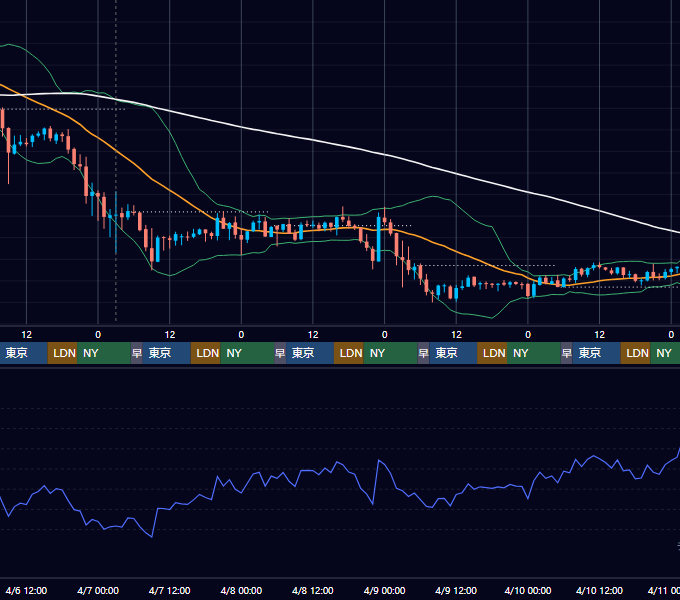This screenshot has height=600, width=680.
Task: Click the LDN session block for April 9
Action: tap(492, 353)
